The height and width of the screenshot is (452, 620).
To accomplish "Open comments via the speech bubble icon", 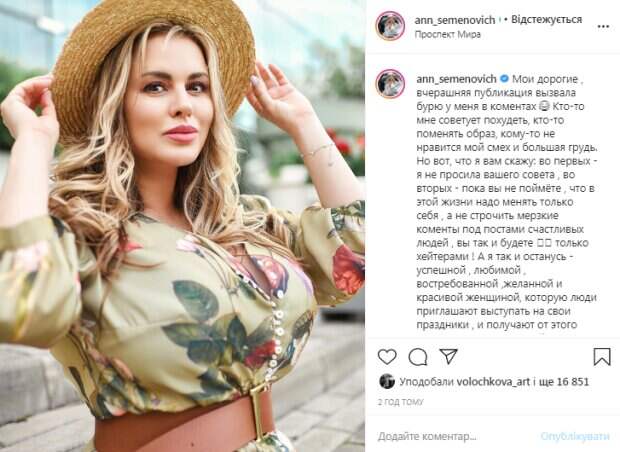I will point(418,357).
